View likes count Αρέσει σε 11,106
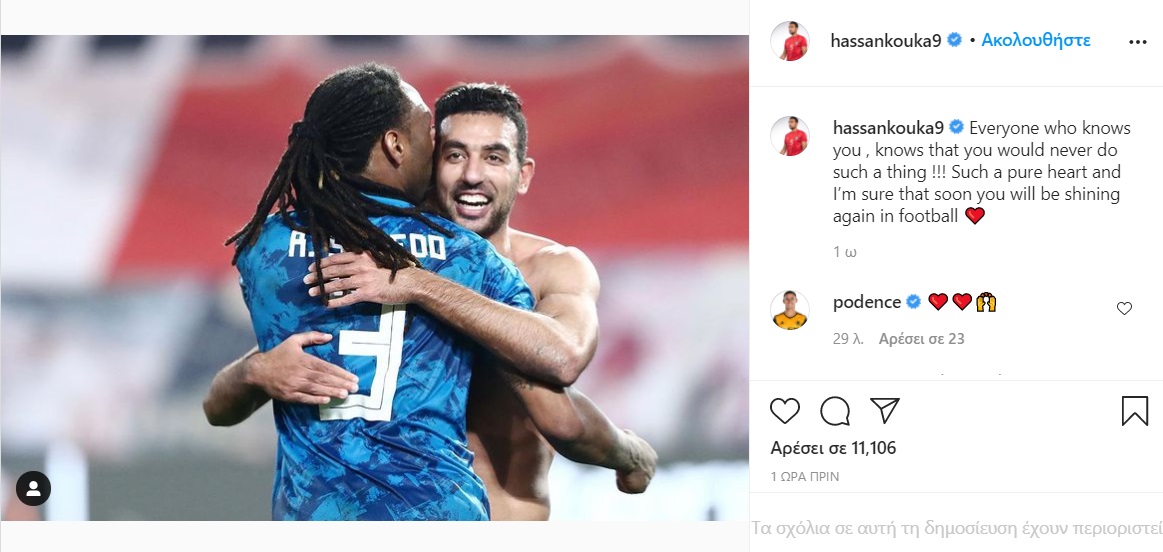Viewport: 1163px width, 552px height. pyautogui.click(x=833, y=448)
